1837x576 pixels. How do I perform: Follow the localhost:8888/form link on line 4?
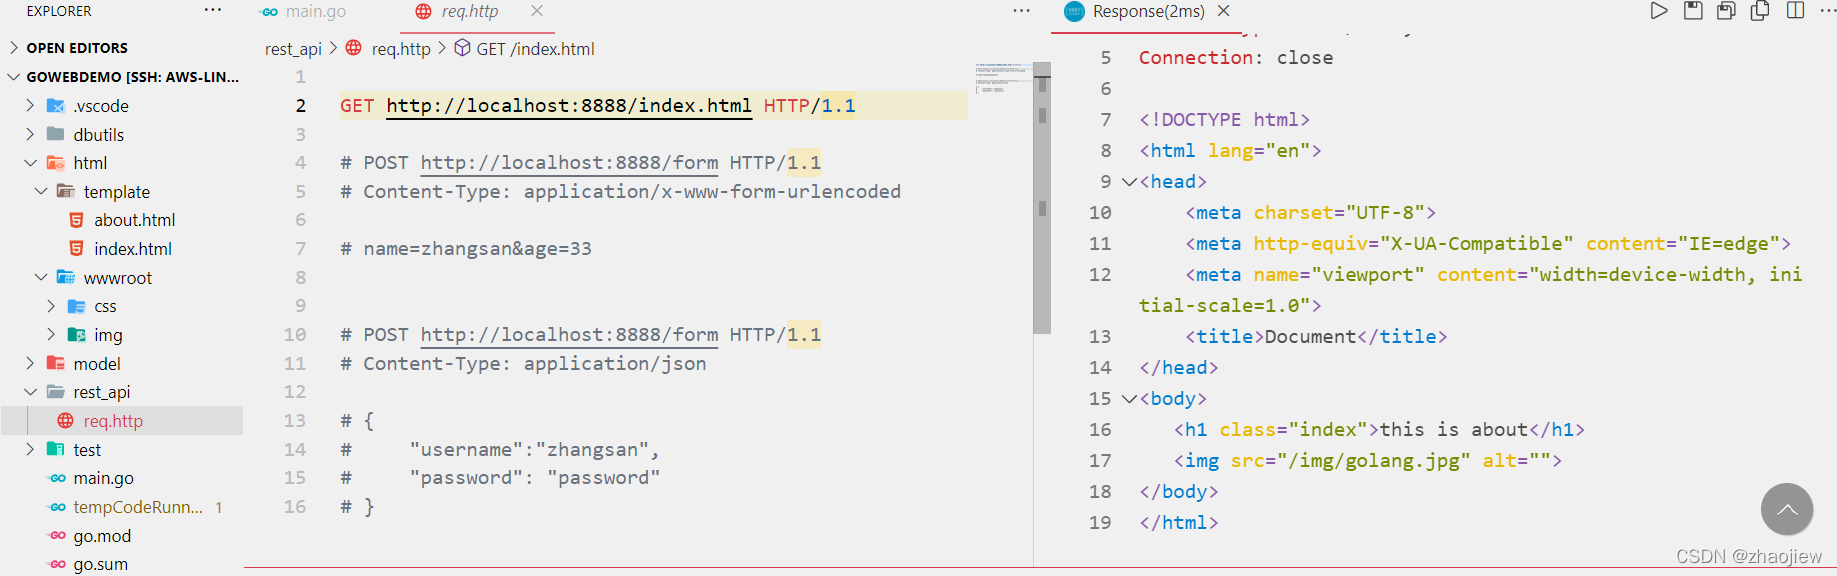(569, 163)
